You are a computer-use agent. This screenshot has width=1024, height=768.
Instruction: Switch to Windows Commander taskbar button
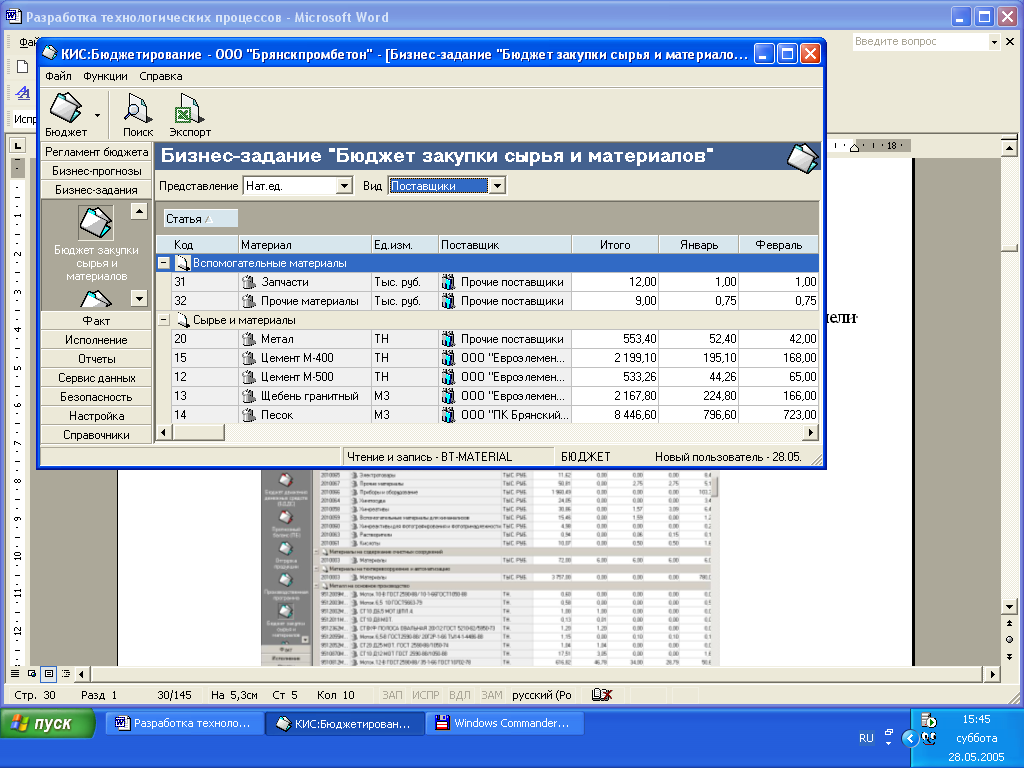[x=504, y=724]
